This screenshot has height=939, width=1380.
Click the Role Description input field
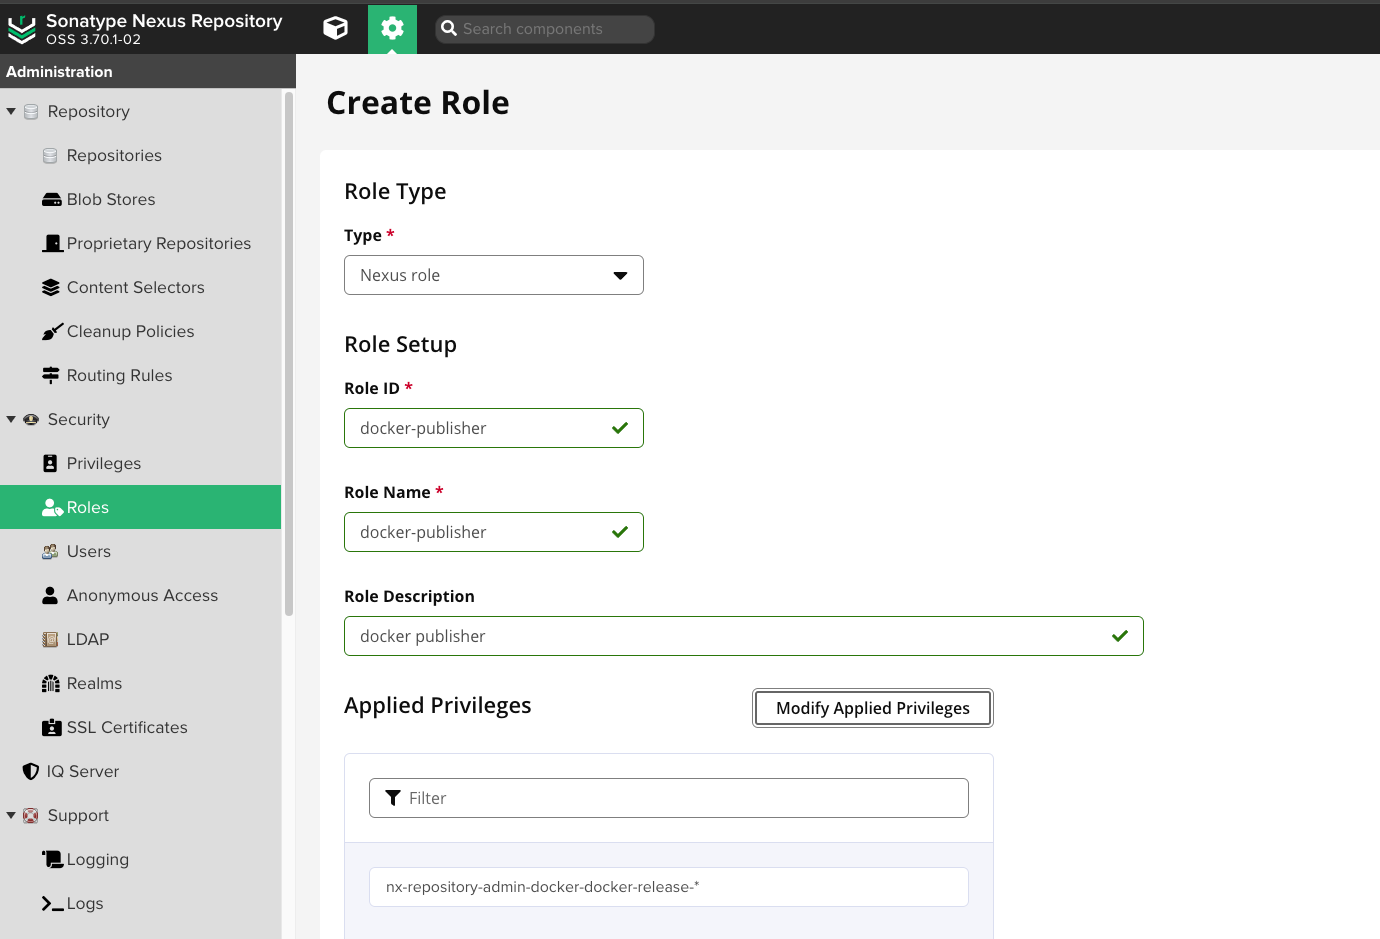[x=744, y=636]
